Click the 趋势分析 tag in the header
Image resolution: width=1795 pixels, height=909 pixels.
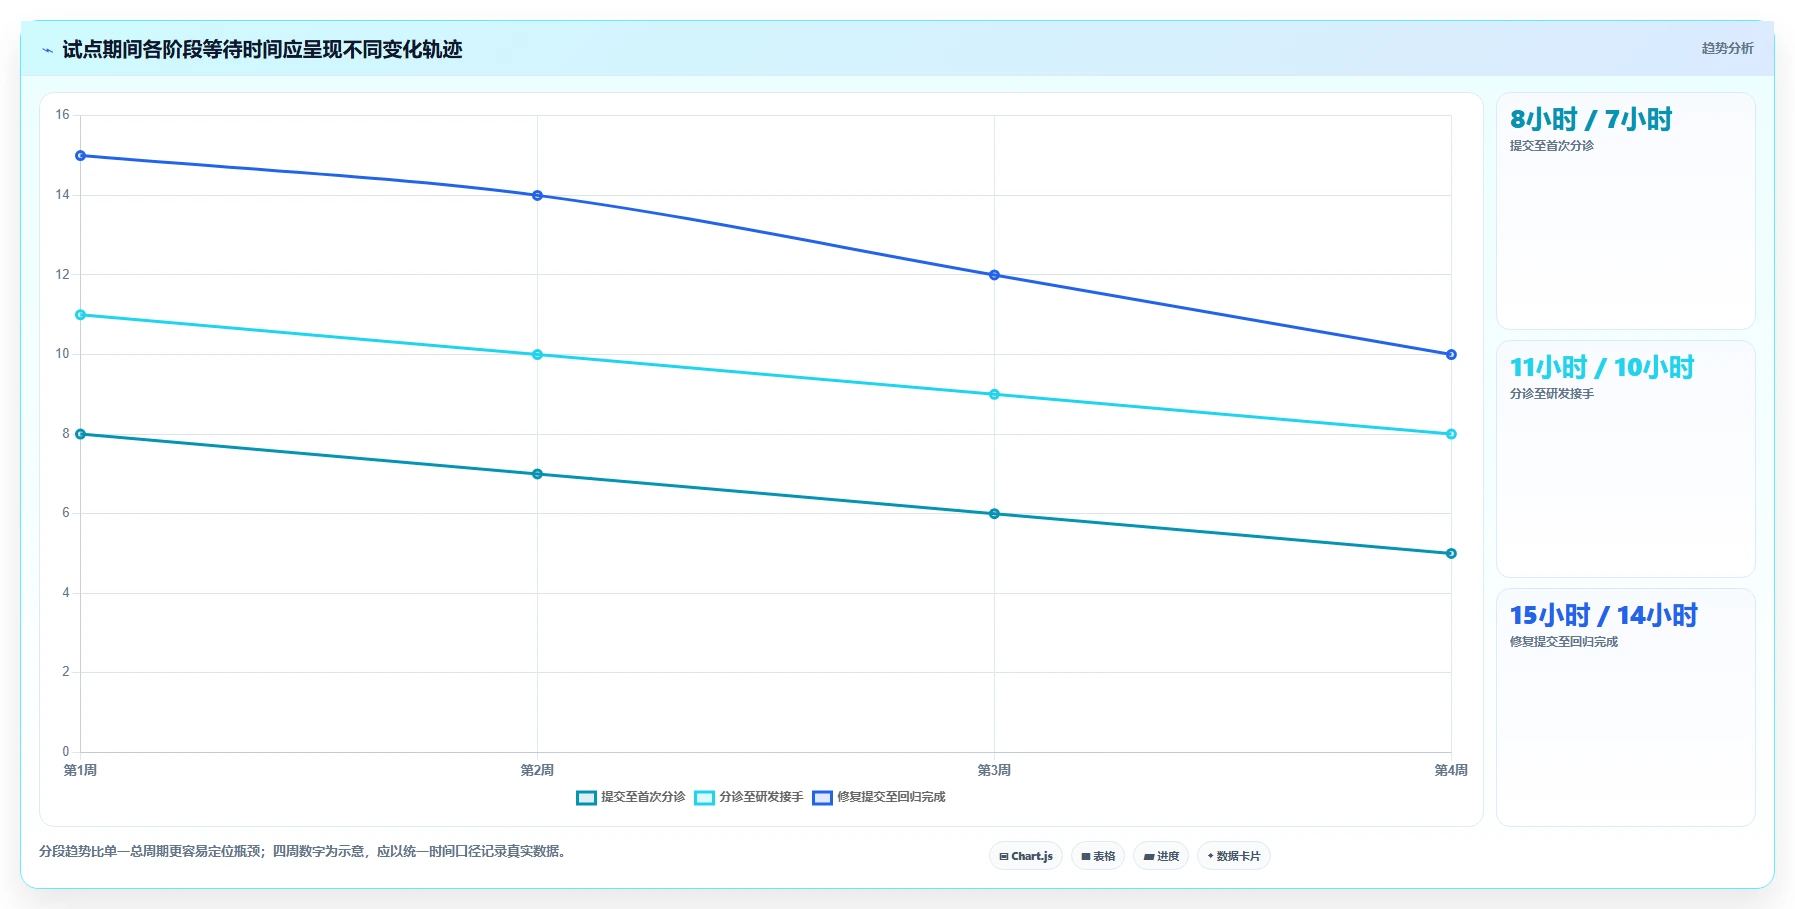1727,48
